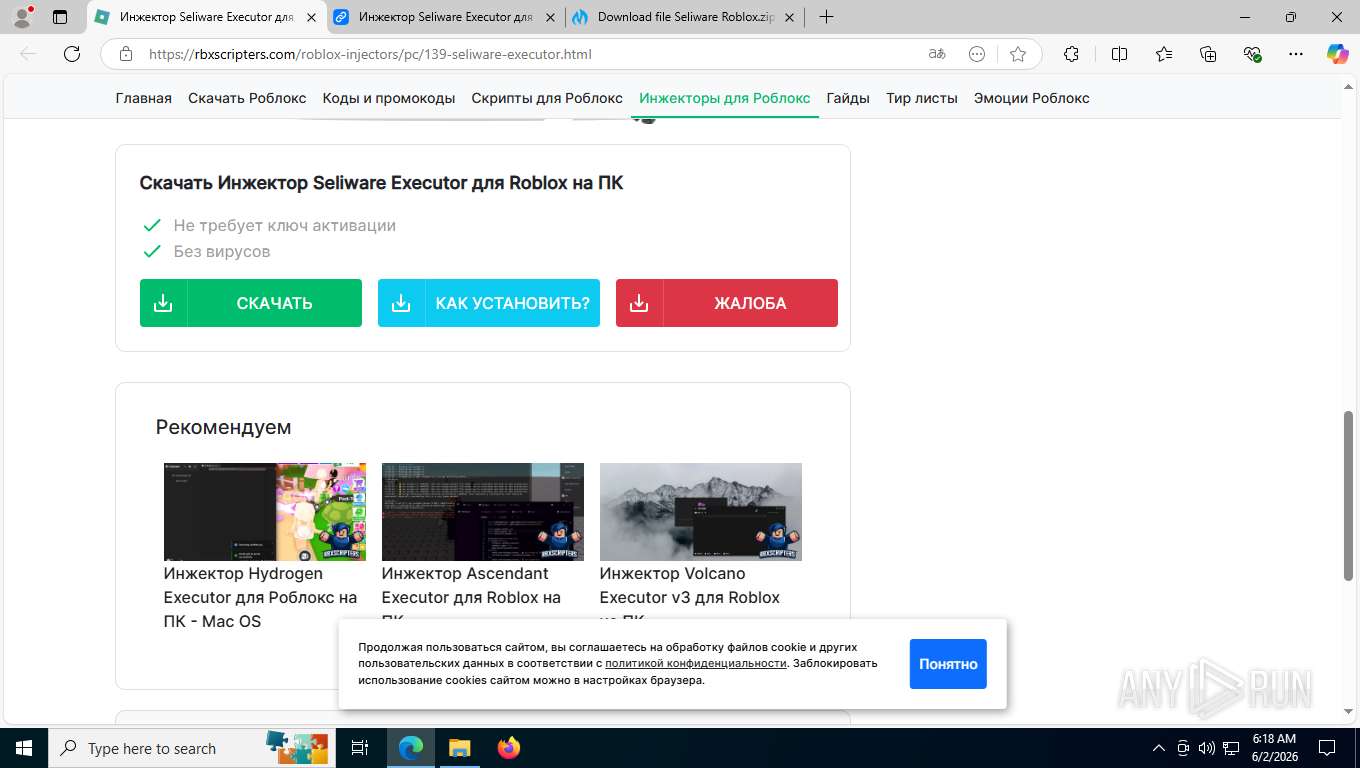
Task: Open browser extensions puzzle icon
Action: (1071, 54)
